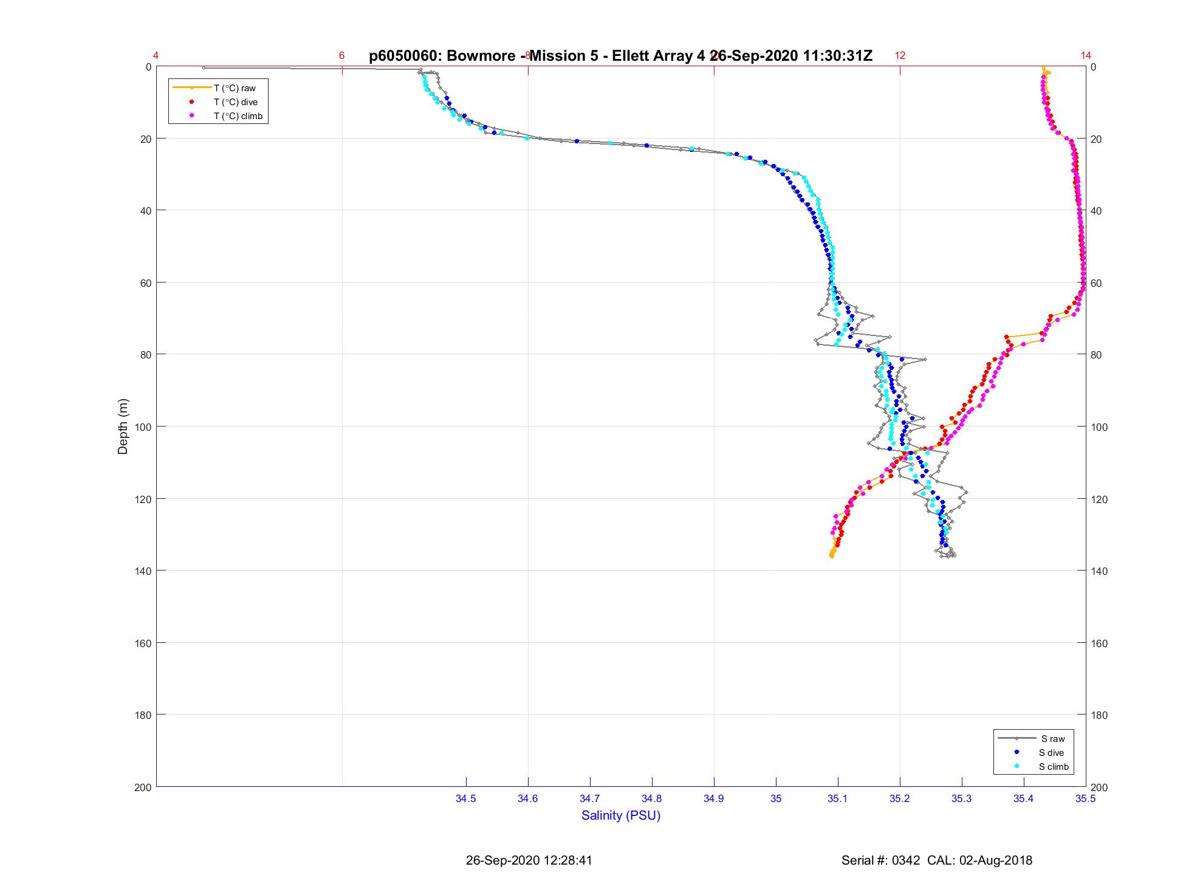The height and width of the screenshot is (885, 1200).
Task: Select the "Salinity (PSU)" axis label
Action: tap(621, 816)
